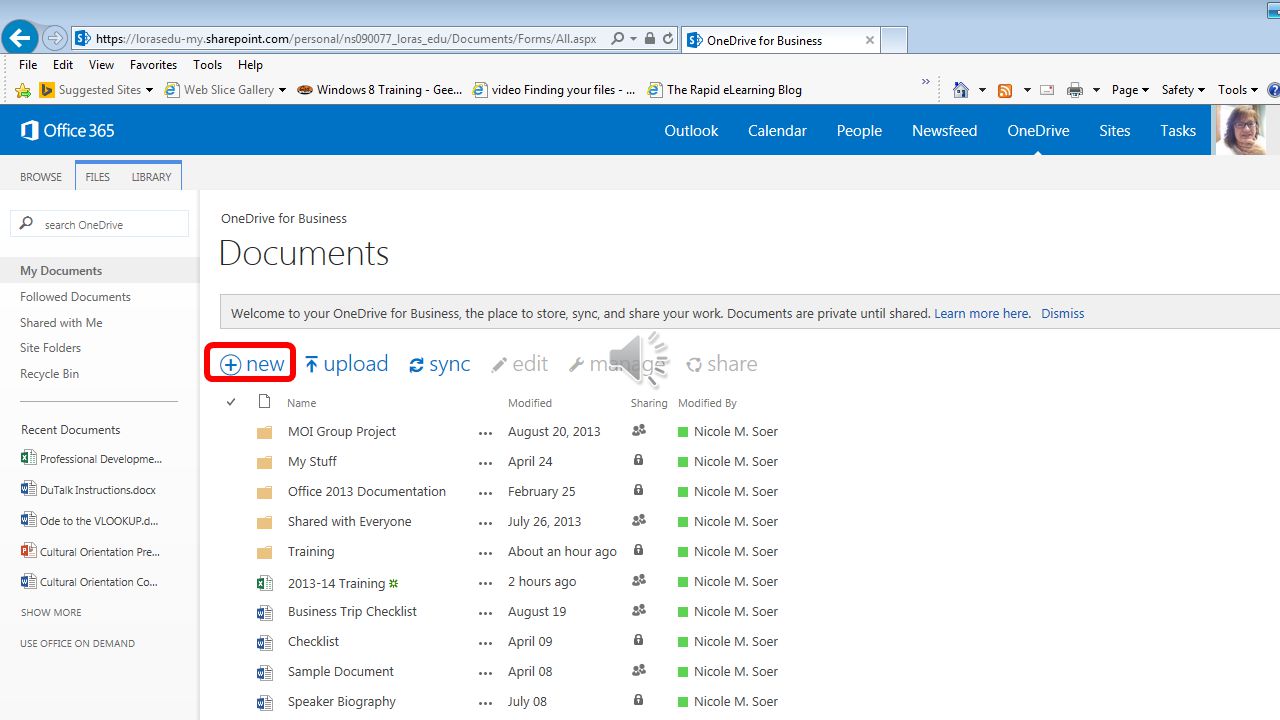Open Shared with Me in sidebar
This screenshot has height=720, width=1280.
[61, 323]
